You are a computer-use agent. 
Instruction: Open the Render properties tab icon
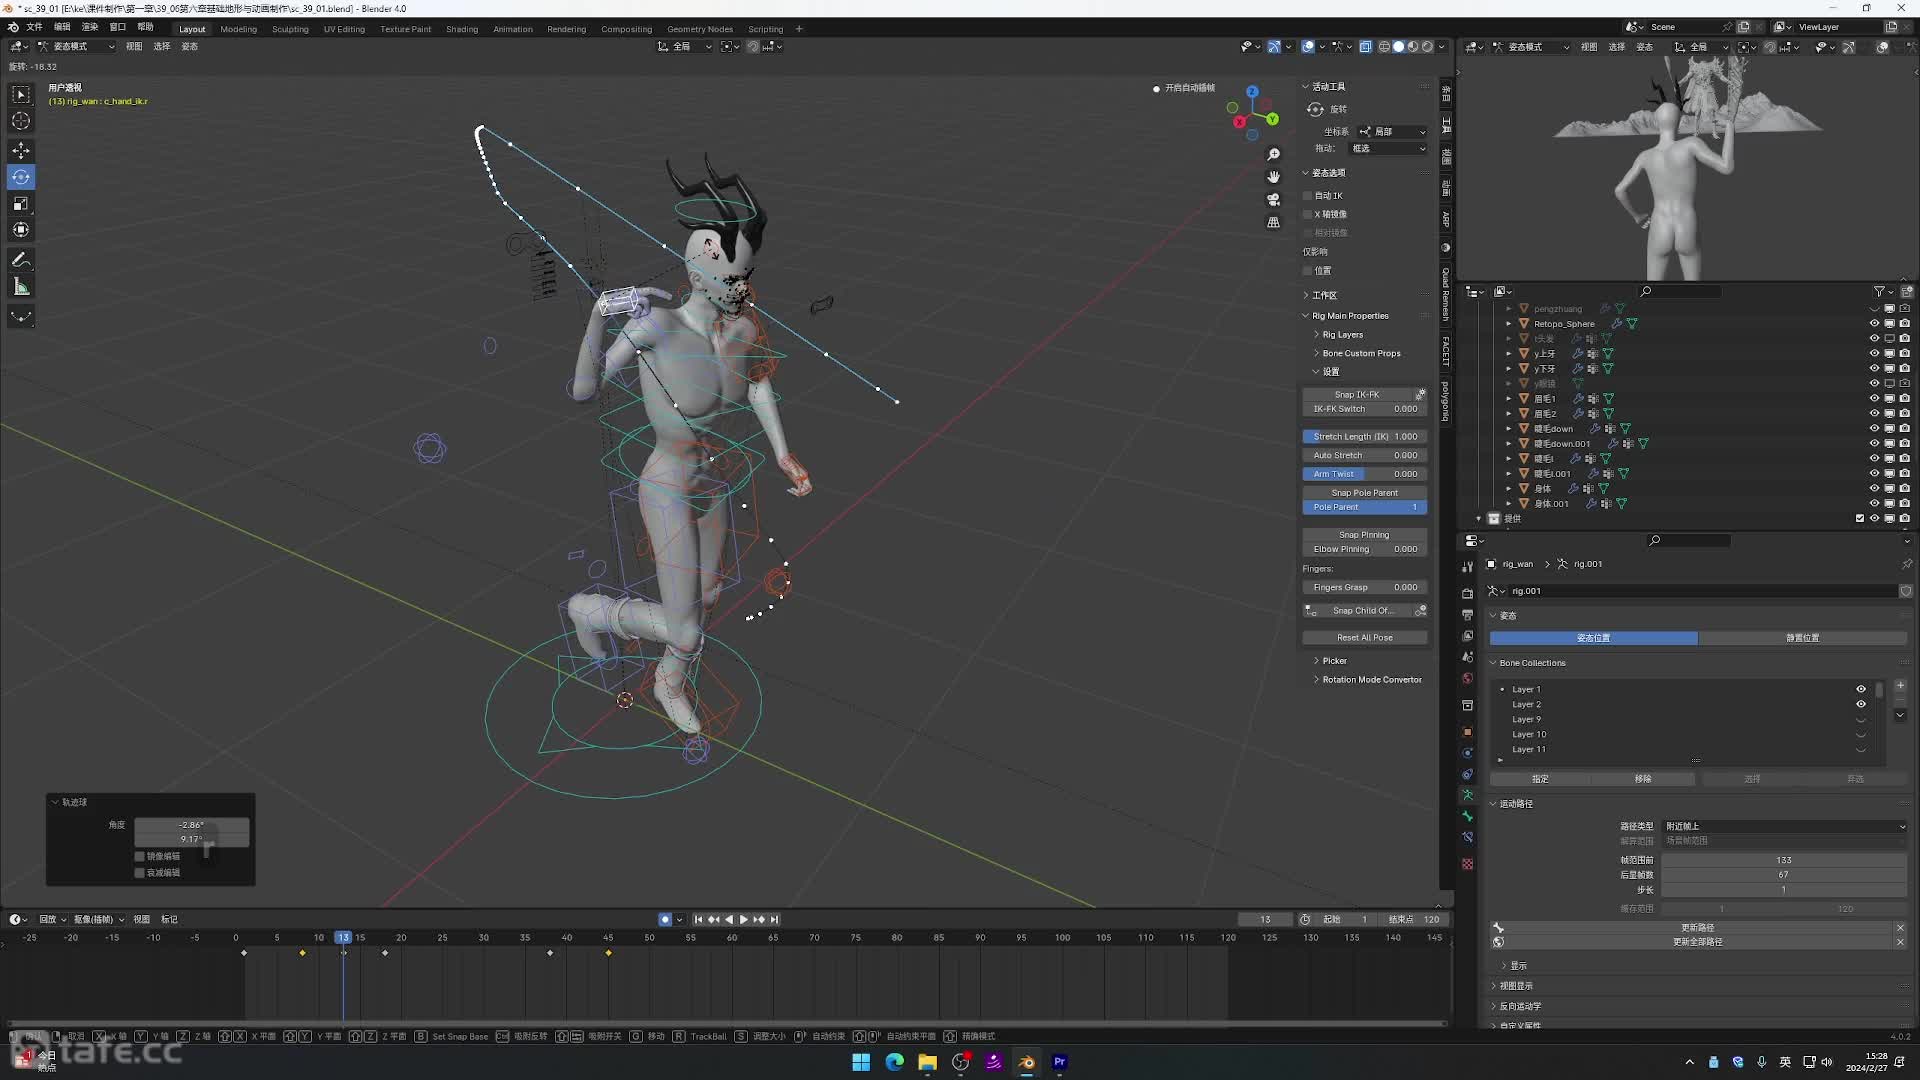1467,593
